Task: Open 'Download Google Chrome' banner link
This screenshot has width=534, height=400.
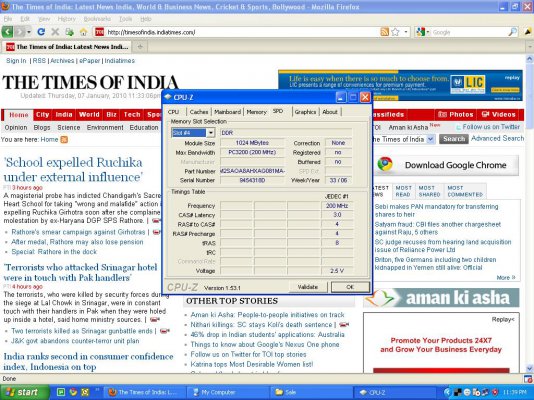Action: coord(447,165)
